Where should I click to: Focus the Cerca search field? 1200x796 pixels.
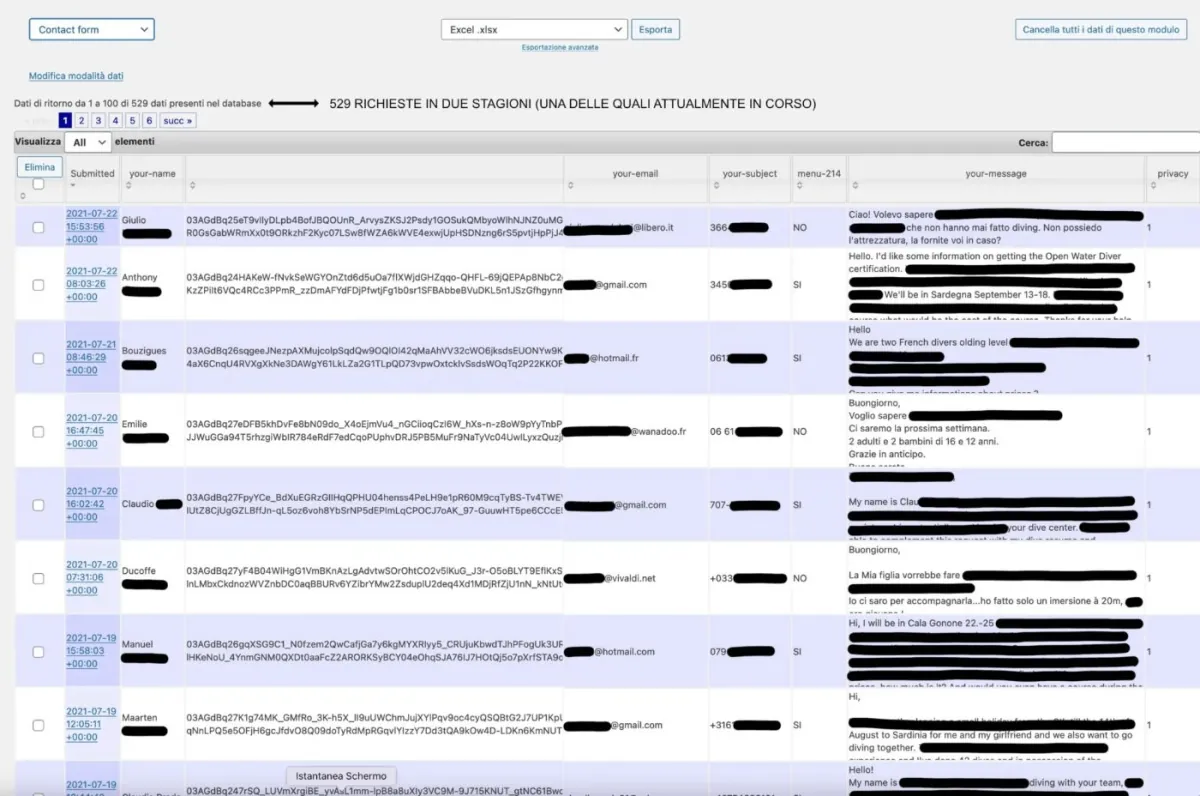pos(1125,143)
